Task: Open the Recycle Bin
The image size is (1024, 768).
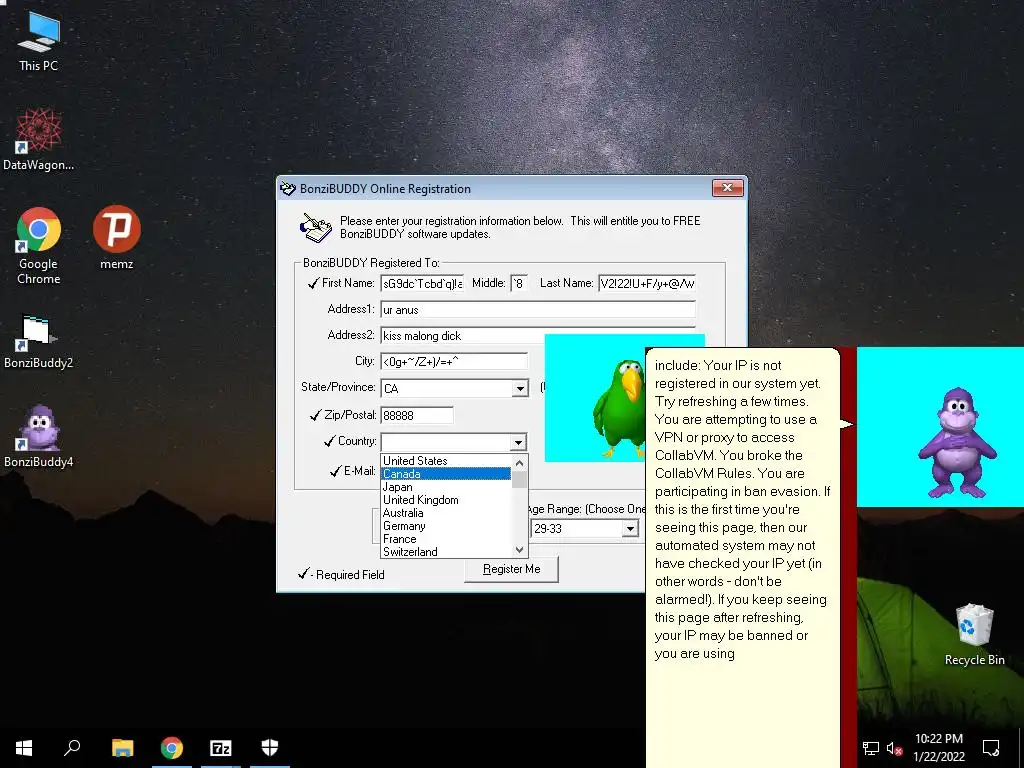Action: (x=974, y=635)
